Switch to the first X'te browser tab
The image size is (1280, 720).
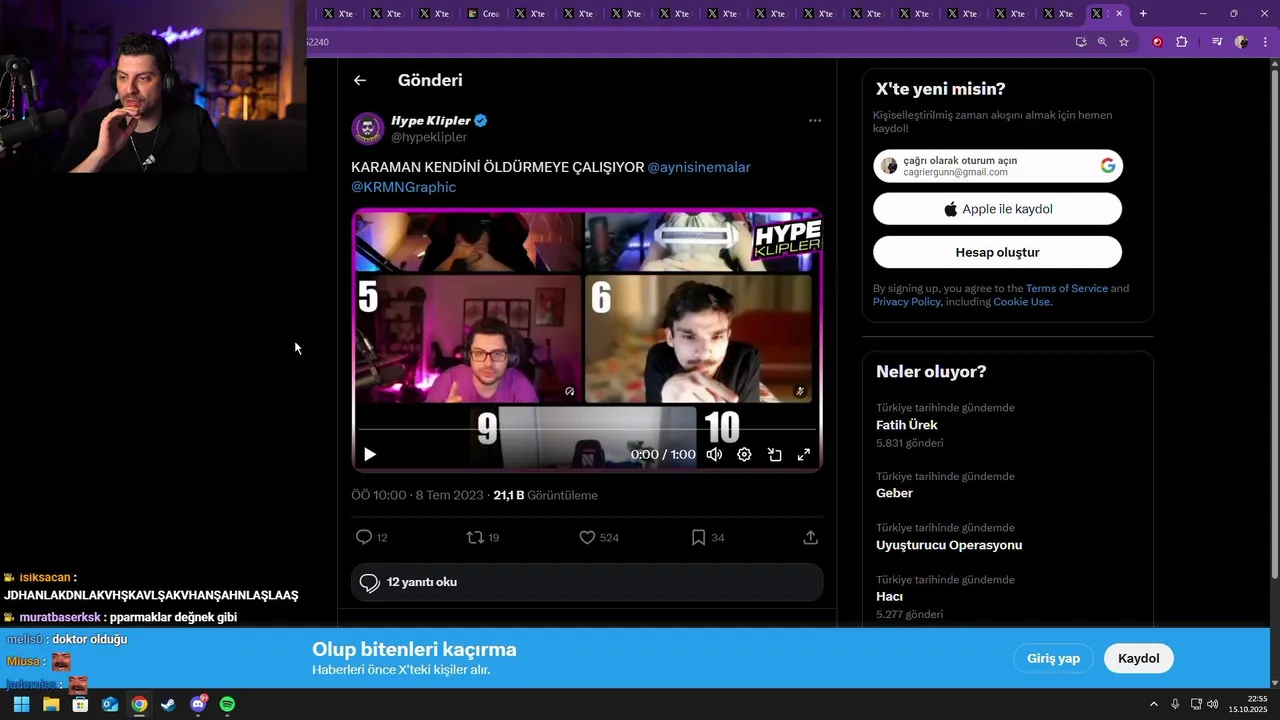coord(338,14)
